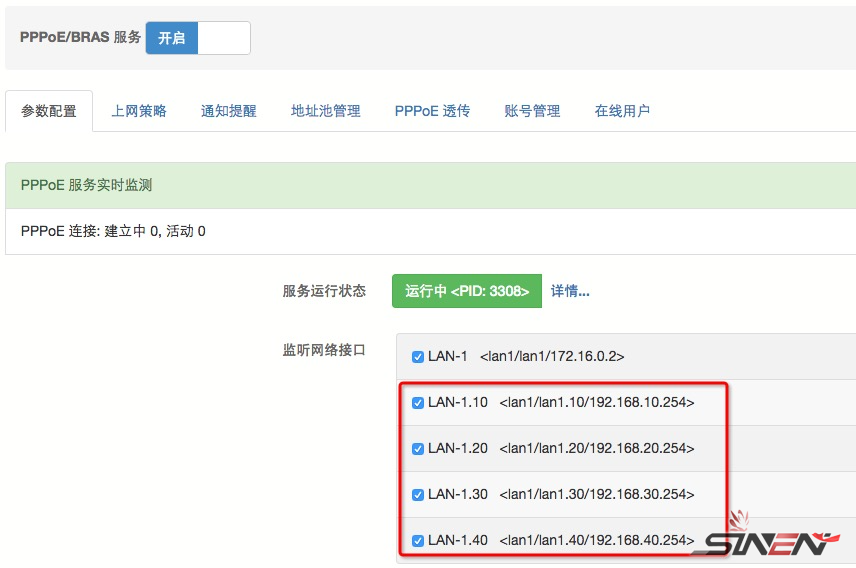Uncheck the LAN-1.40 interface checkbox
Image resolution: width=856 pixels, height=568 pixels.
coord(418,540)
